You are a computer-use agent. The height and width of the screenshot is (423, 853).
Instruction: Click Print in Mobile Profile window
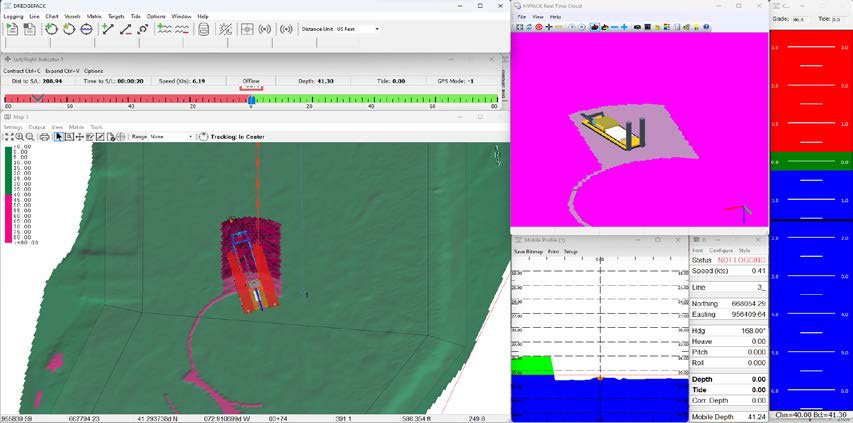(x=553, y=252)
